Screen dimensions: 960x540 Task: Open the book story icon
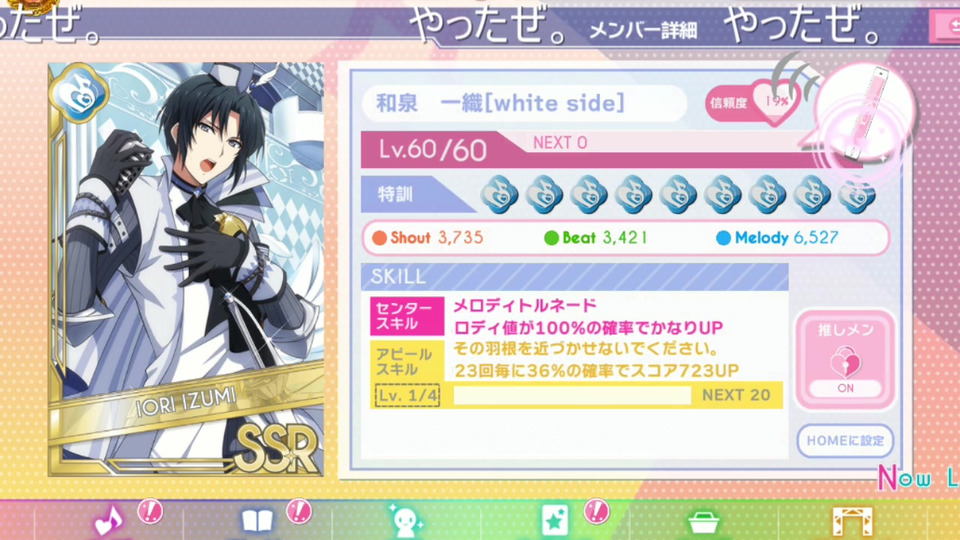[257, 522]
